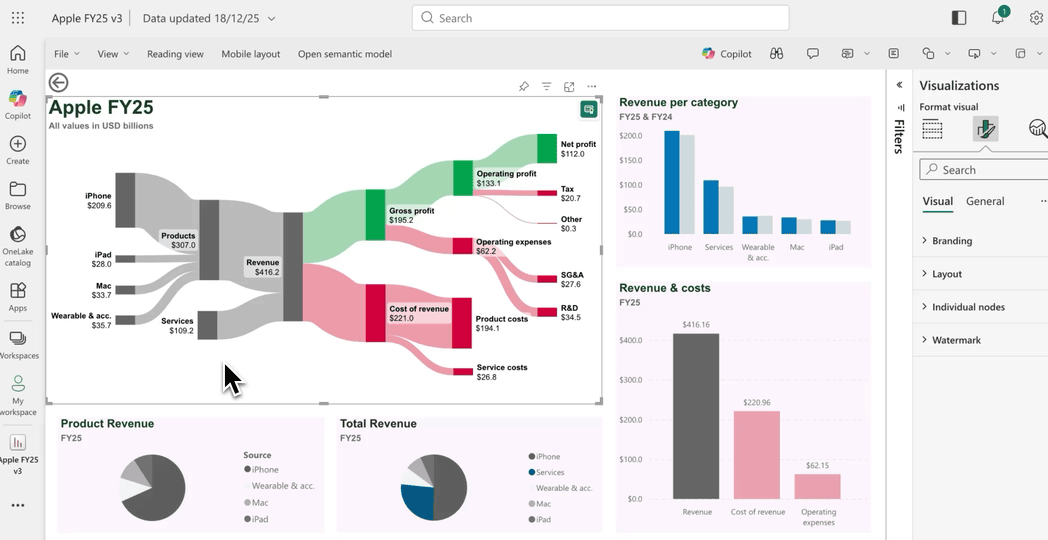The width and height of the screenshot is (1048, 540).
Task: Open the OneLake catalog from the sidebar
Action: tap(17, 243)
